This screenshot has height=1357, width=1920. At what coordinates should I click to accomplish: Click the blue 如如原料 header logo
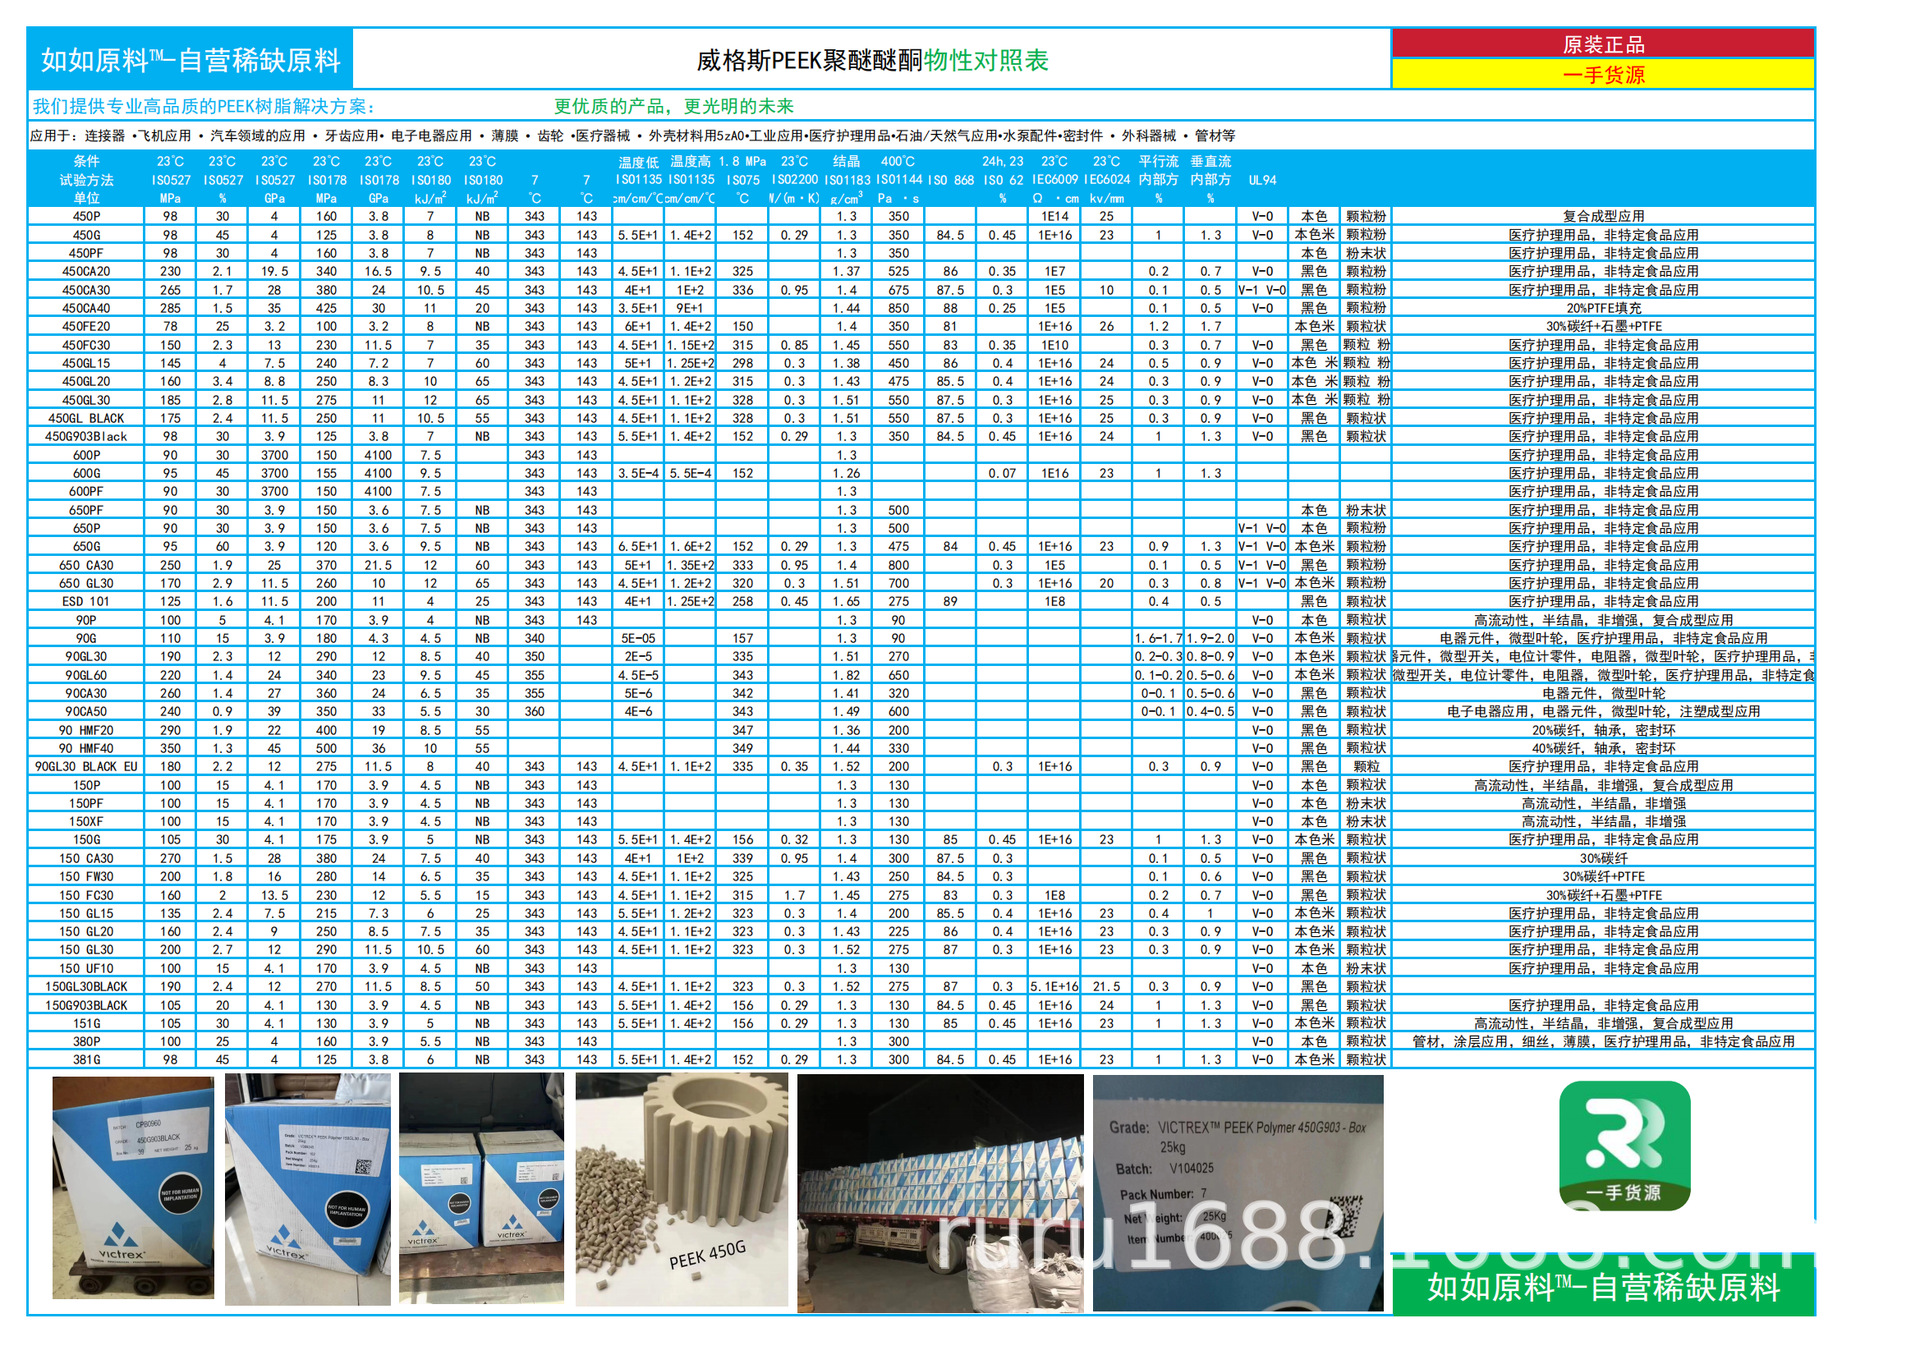190,60
